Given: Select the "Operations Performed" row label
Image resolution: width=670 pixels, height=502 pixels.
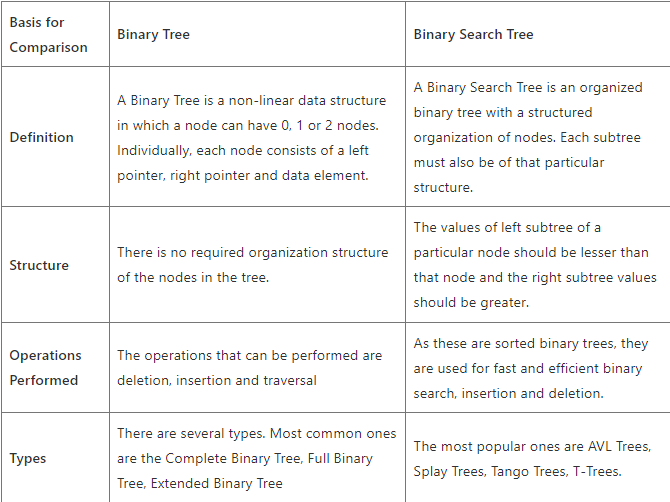Looking at the screenshot, I should point(46,367).
